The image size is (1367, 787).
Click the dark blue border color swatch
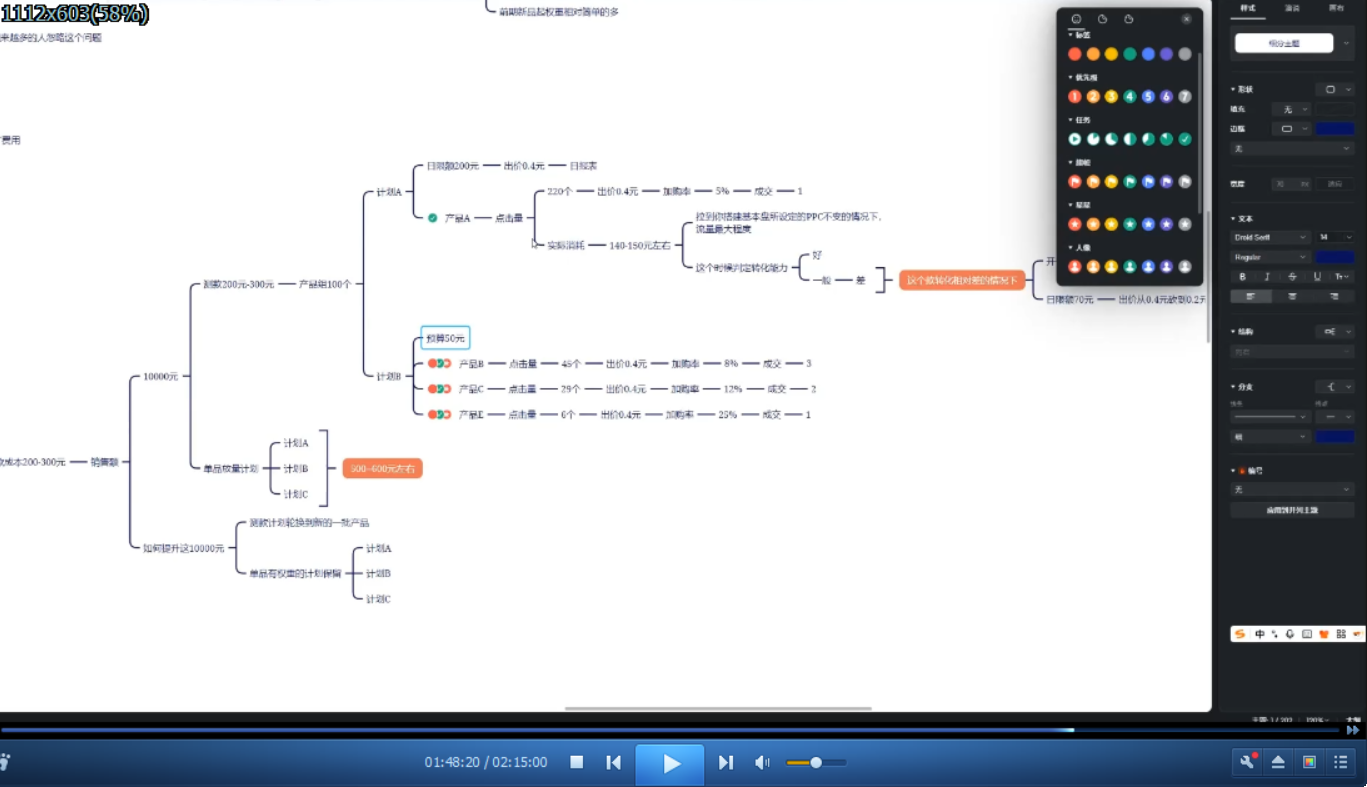tap(1334, 129)
